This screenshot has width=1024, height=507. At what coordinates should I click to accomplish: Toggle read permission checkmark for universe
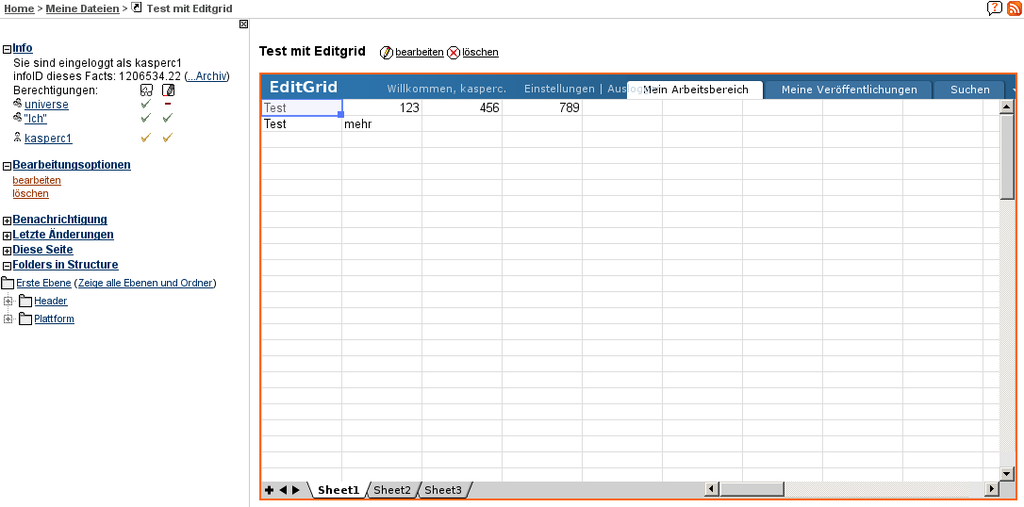click(146, 104)
